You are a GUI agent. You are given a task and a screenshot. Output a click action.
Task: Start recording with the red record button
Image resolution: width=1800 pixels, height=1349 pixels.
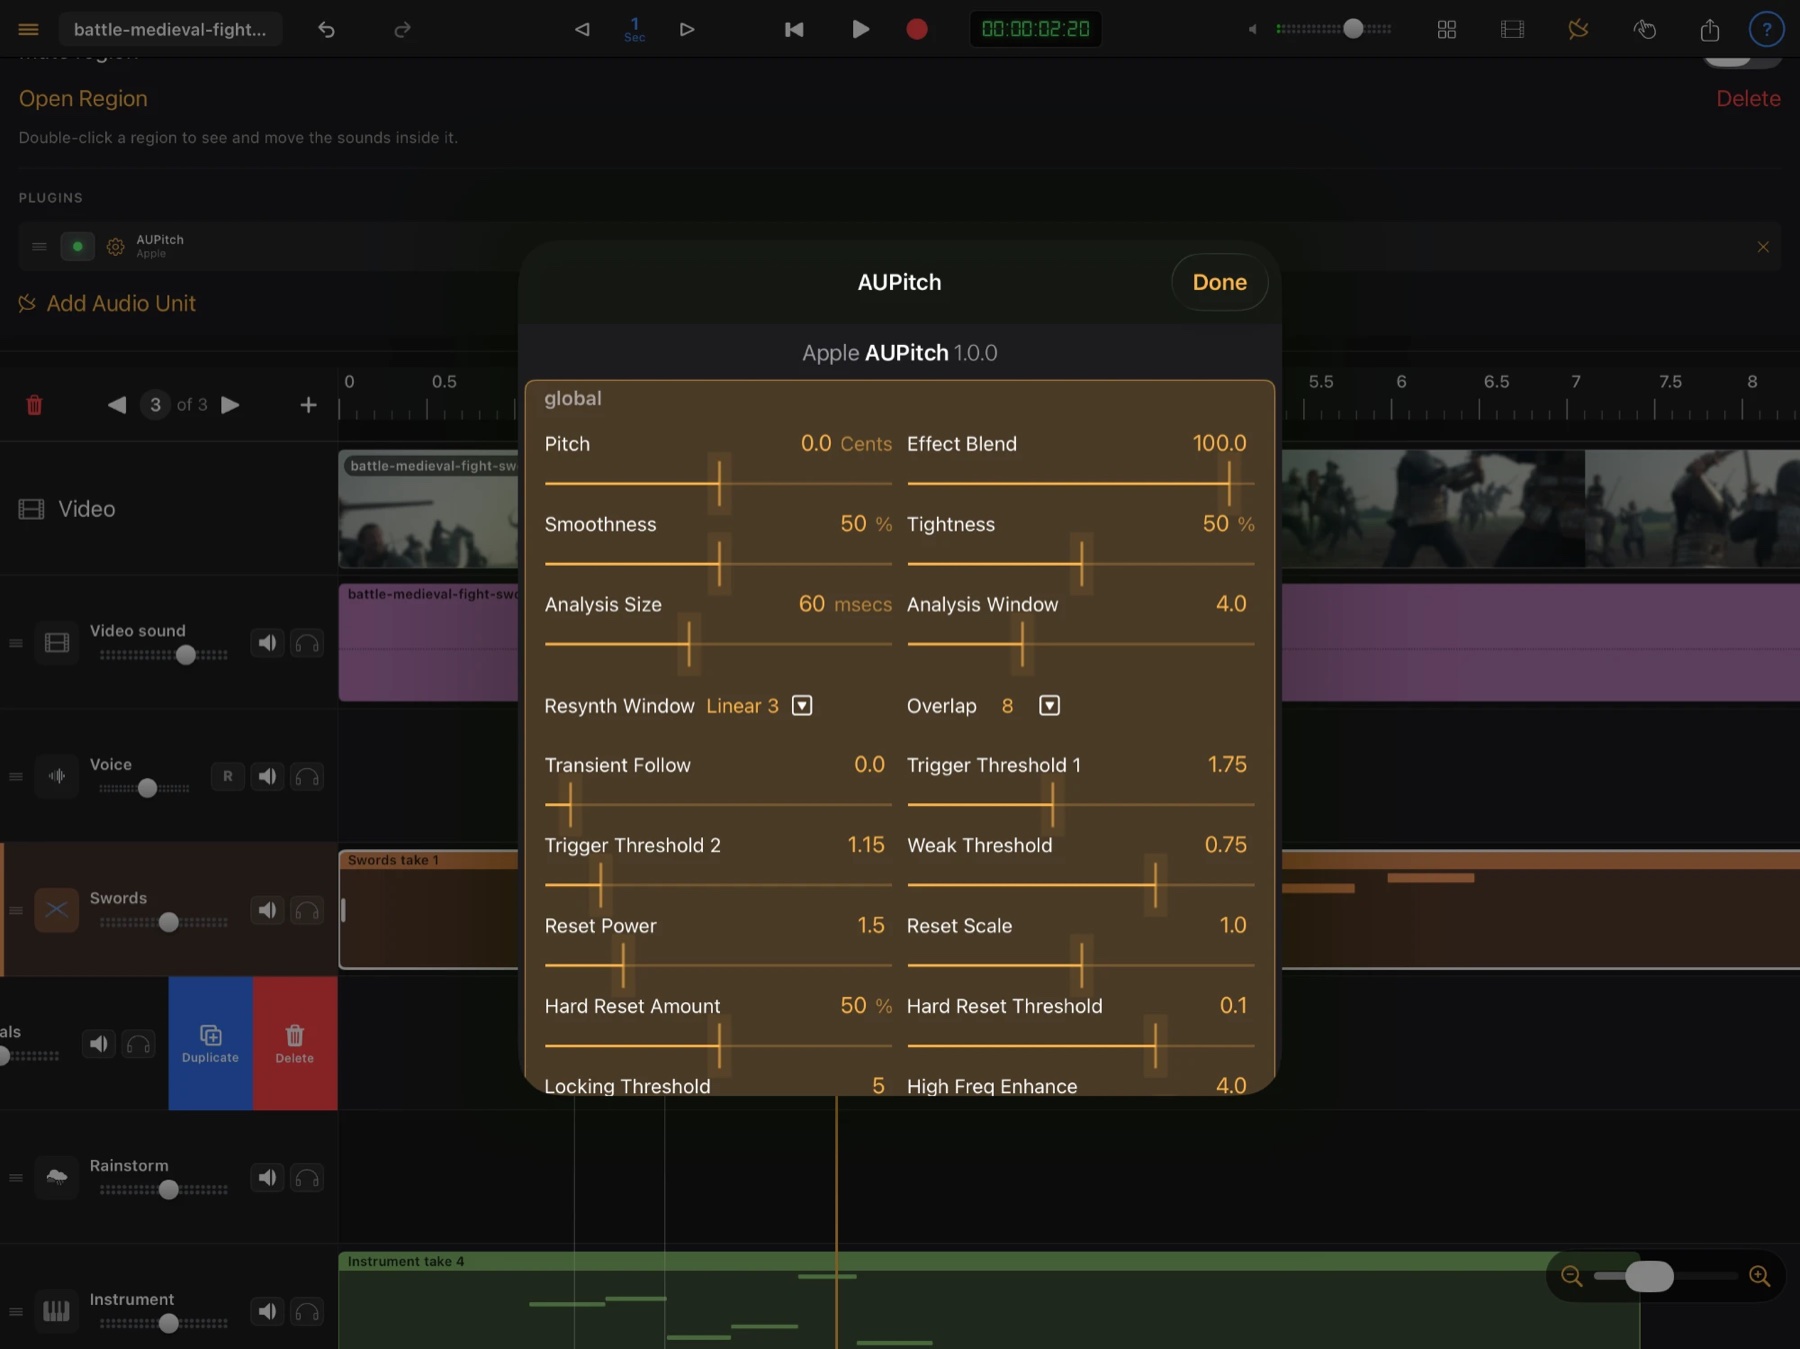(917, 29)
